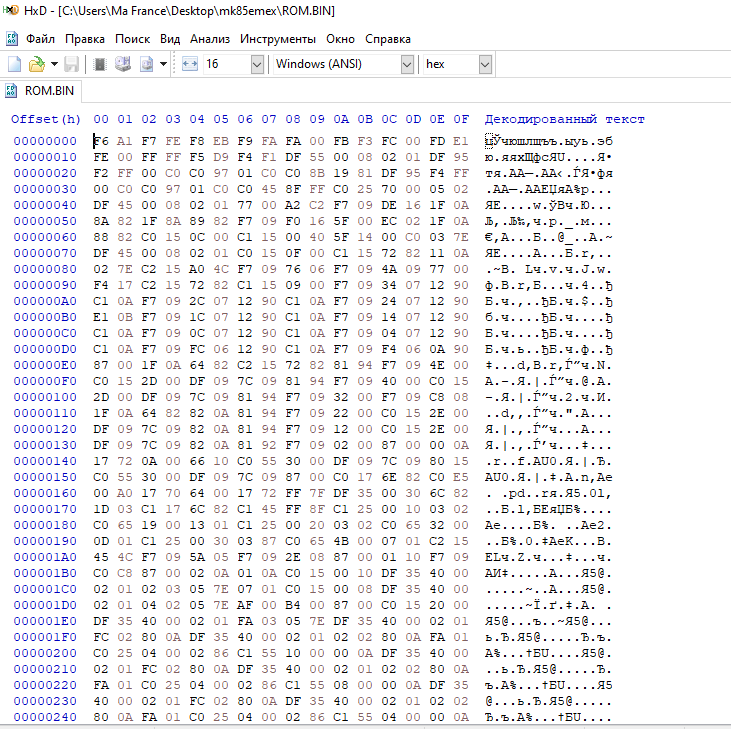Click the Offset(h) column header
731x729 pixels.
[46, 119]
